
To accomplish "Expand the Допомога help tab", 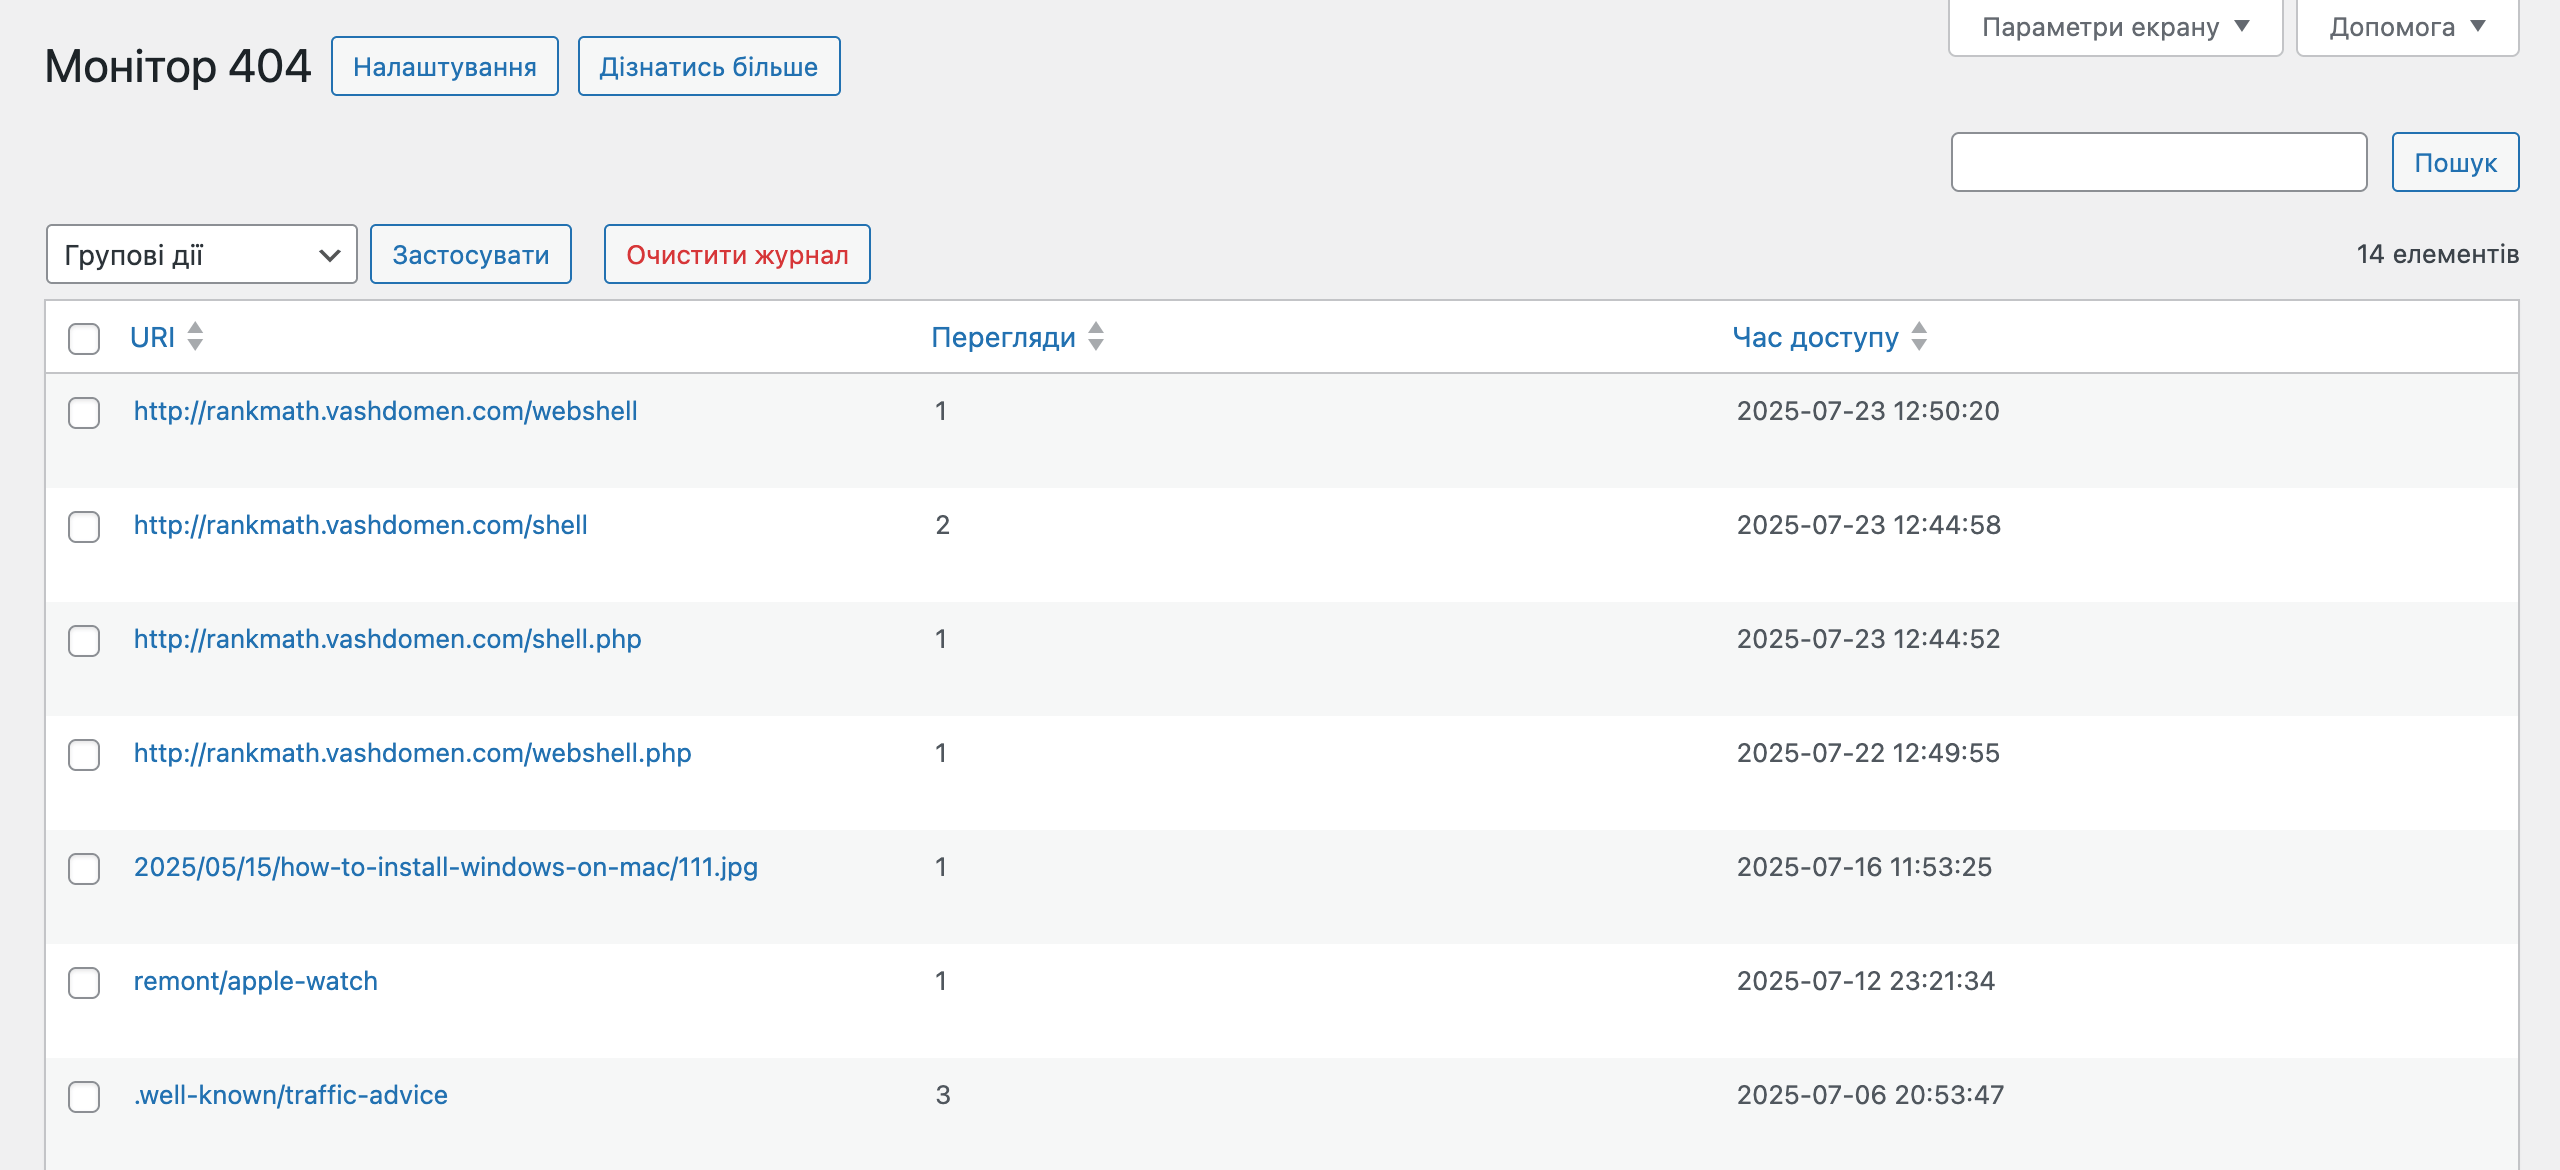I will (x=2407, y=27).
